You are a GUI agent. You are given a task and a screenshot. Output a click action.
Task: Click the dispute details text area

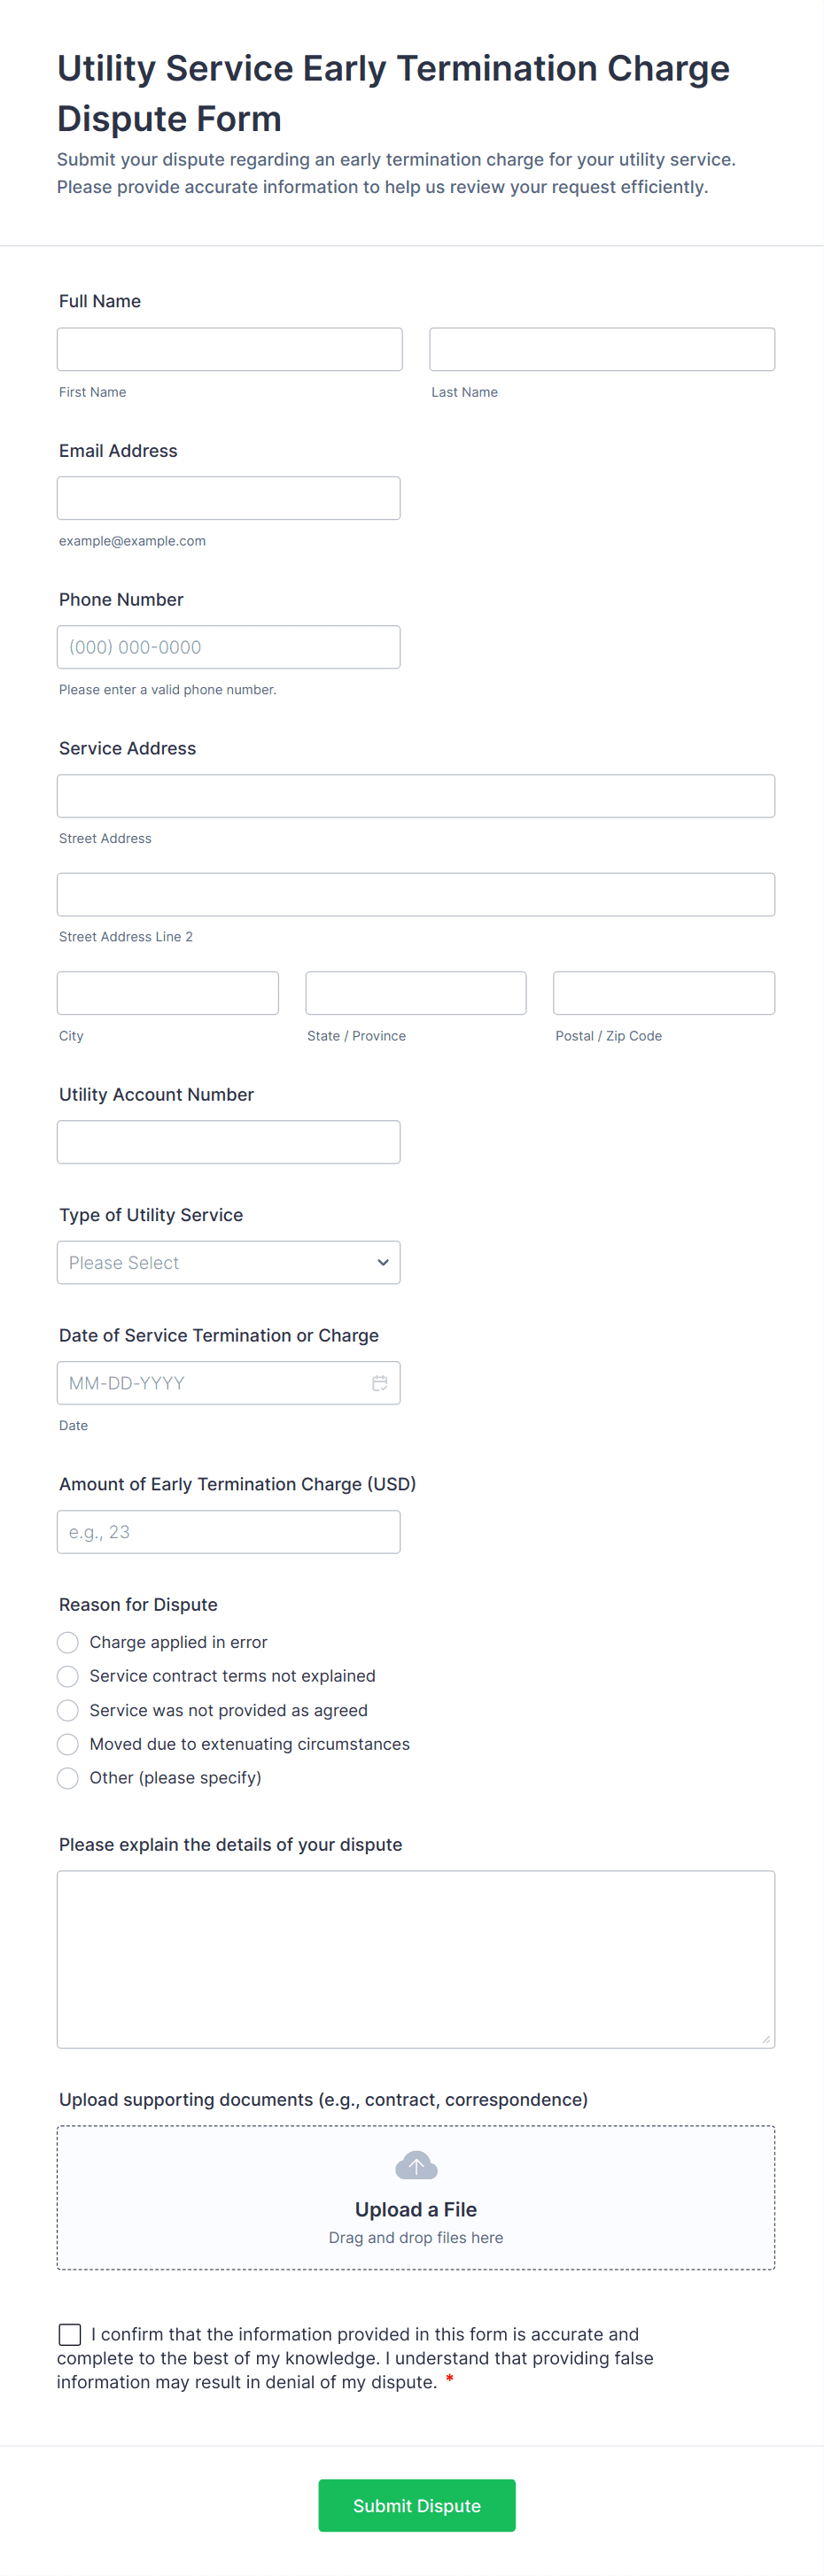click(x=415, y=1959)
